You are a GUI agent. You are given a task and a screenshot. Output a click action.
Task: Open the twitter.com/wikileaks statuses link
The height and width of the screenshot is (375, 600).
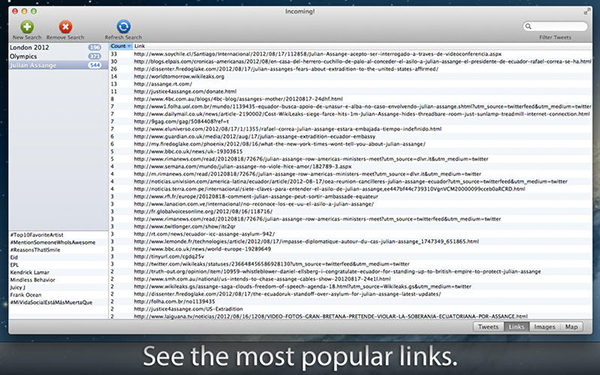[x=272, y=264]
